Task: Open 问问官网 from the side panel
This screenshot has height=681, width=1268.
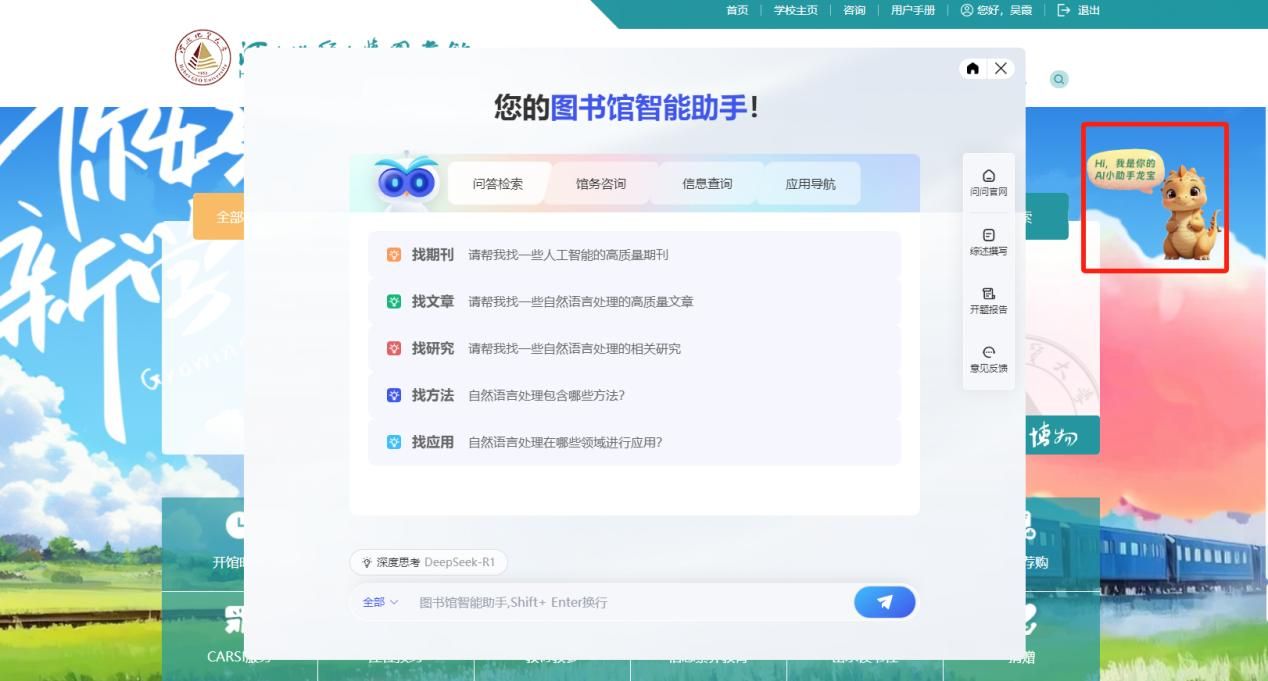Action: pyautogui.click(x=988, y=182)
